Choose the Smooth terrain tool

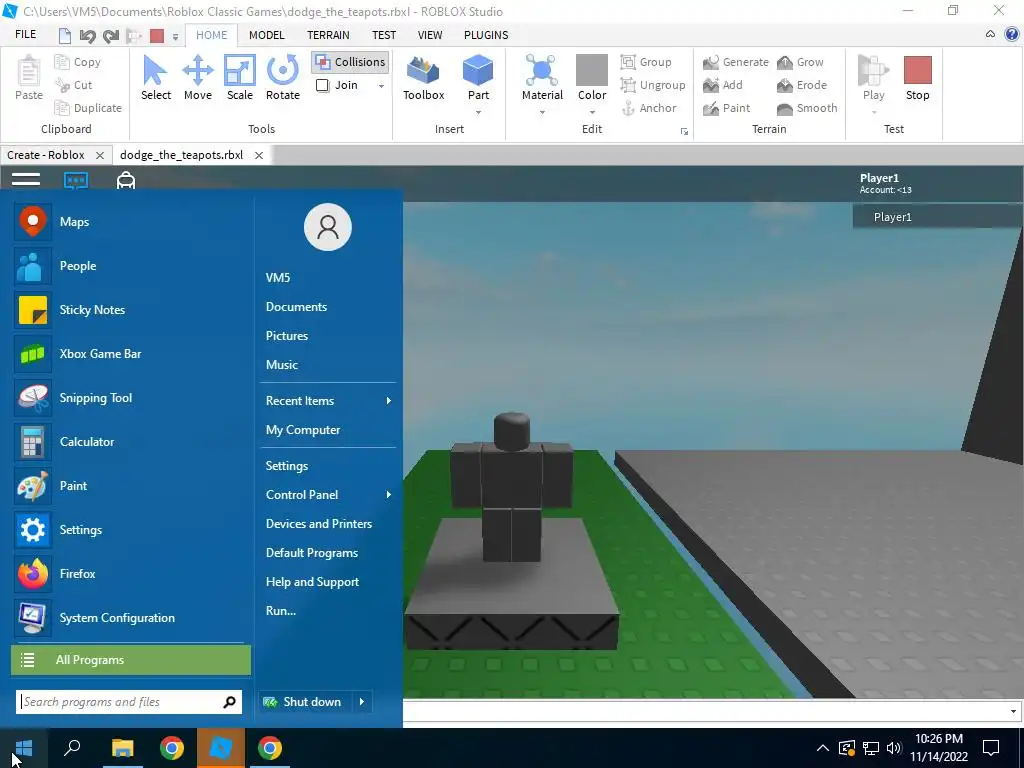click(x=807, y=108)
